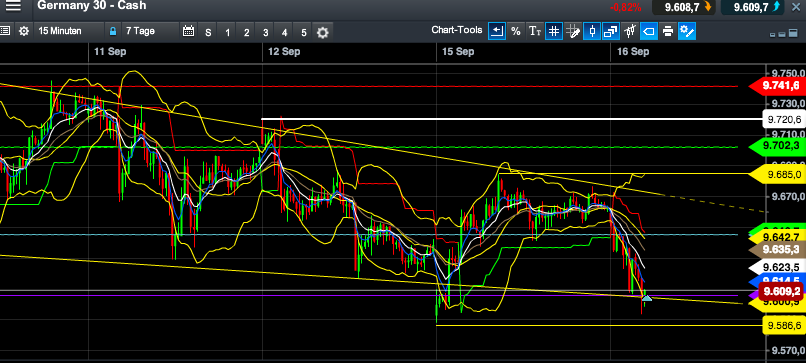
Task: Open the calendar date picker
Action: point(189,31)
